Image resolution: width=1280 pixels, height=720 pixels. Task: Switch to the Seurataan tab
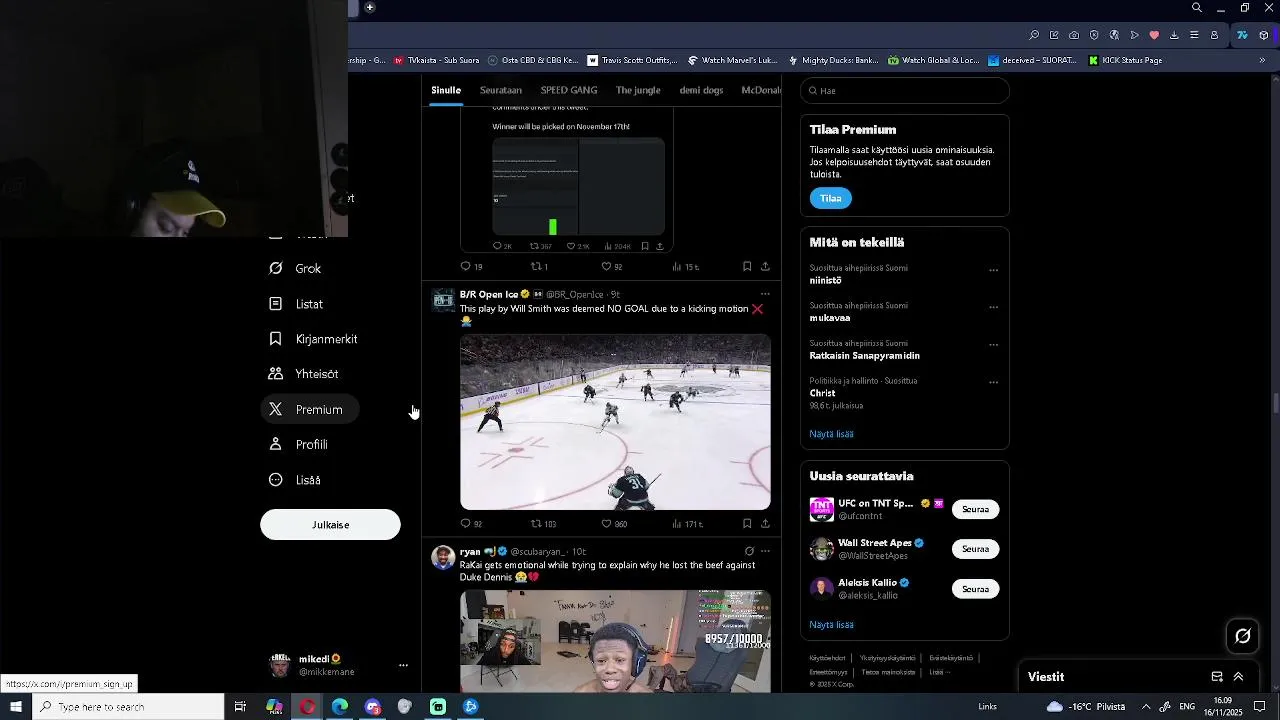coord(501,90)
